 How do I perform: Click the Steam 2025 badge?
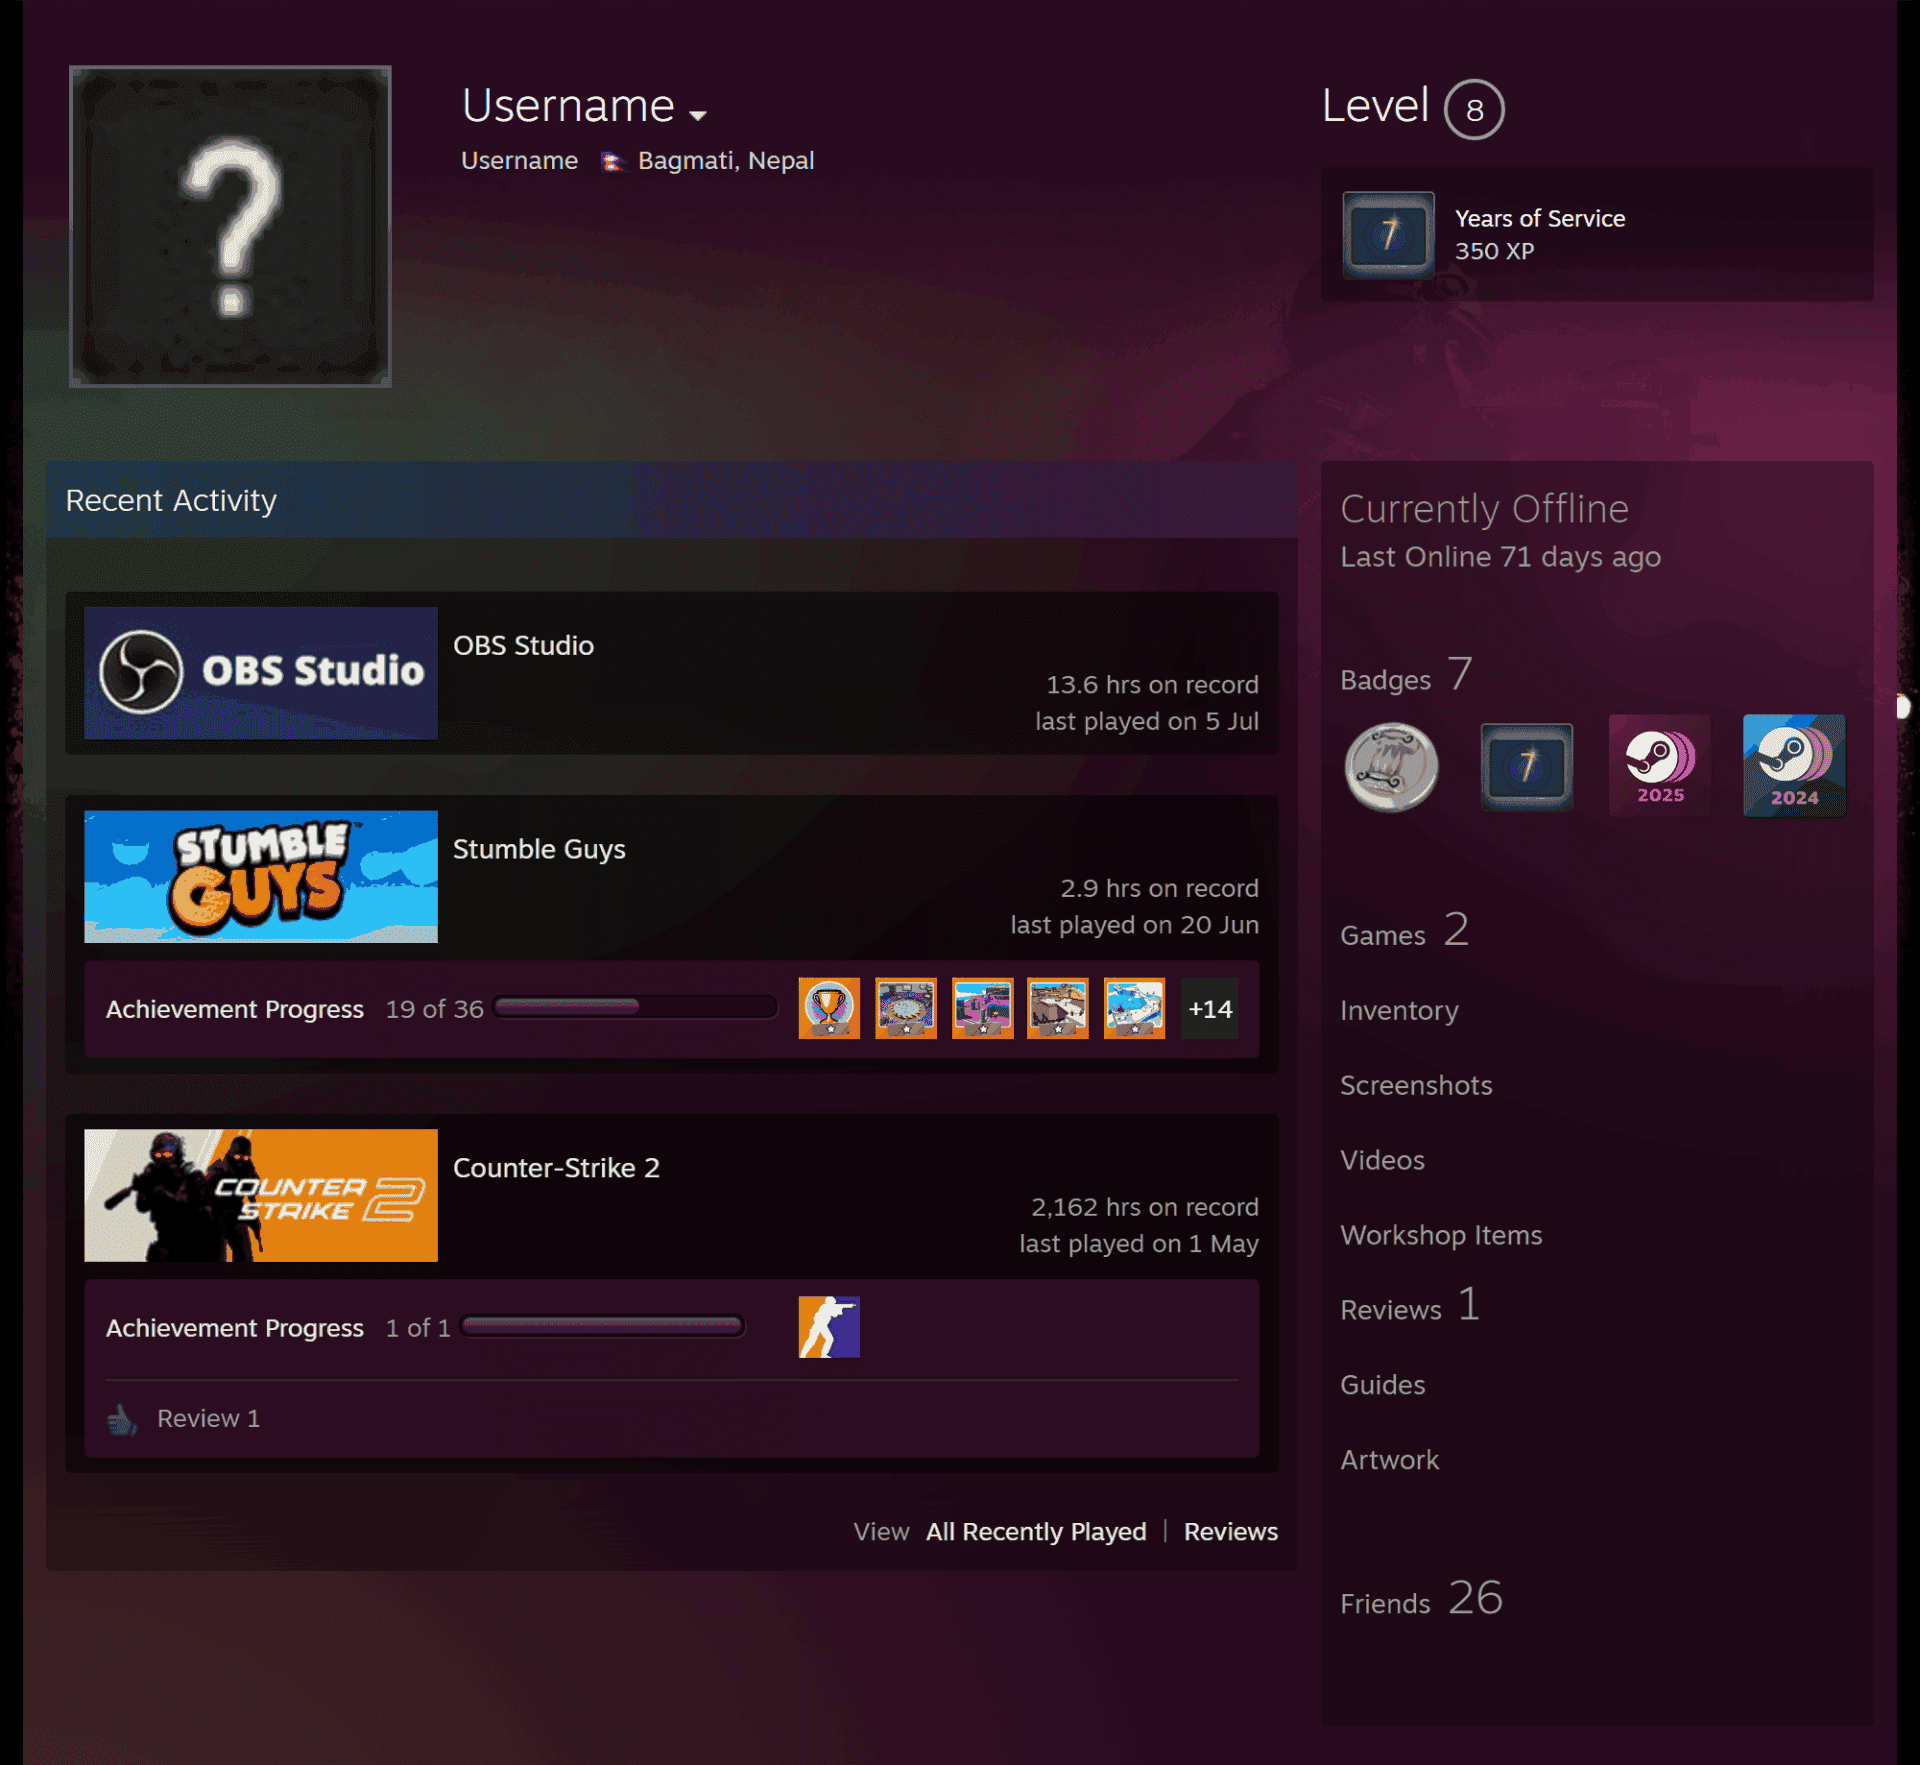coord(1660,766)
